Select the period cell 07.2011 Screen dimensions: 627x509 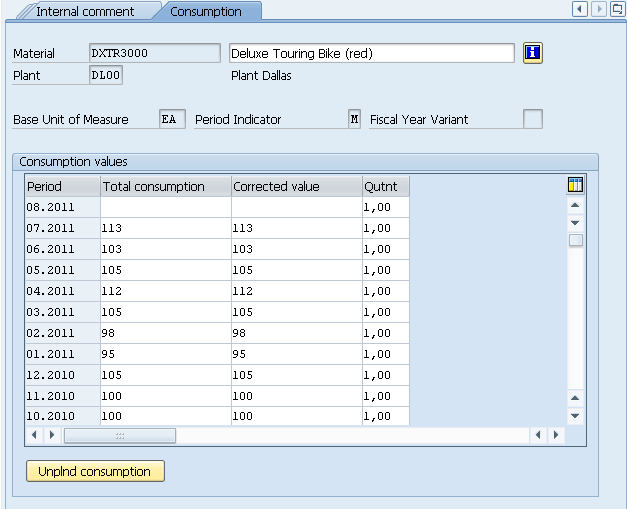[62, 228]
